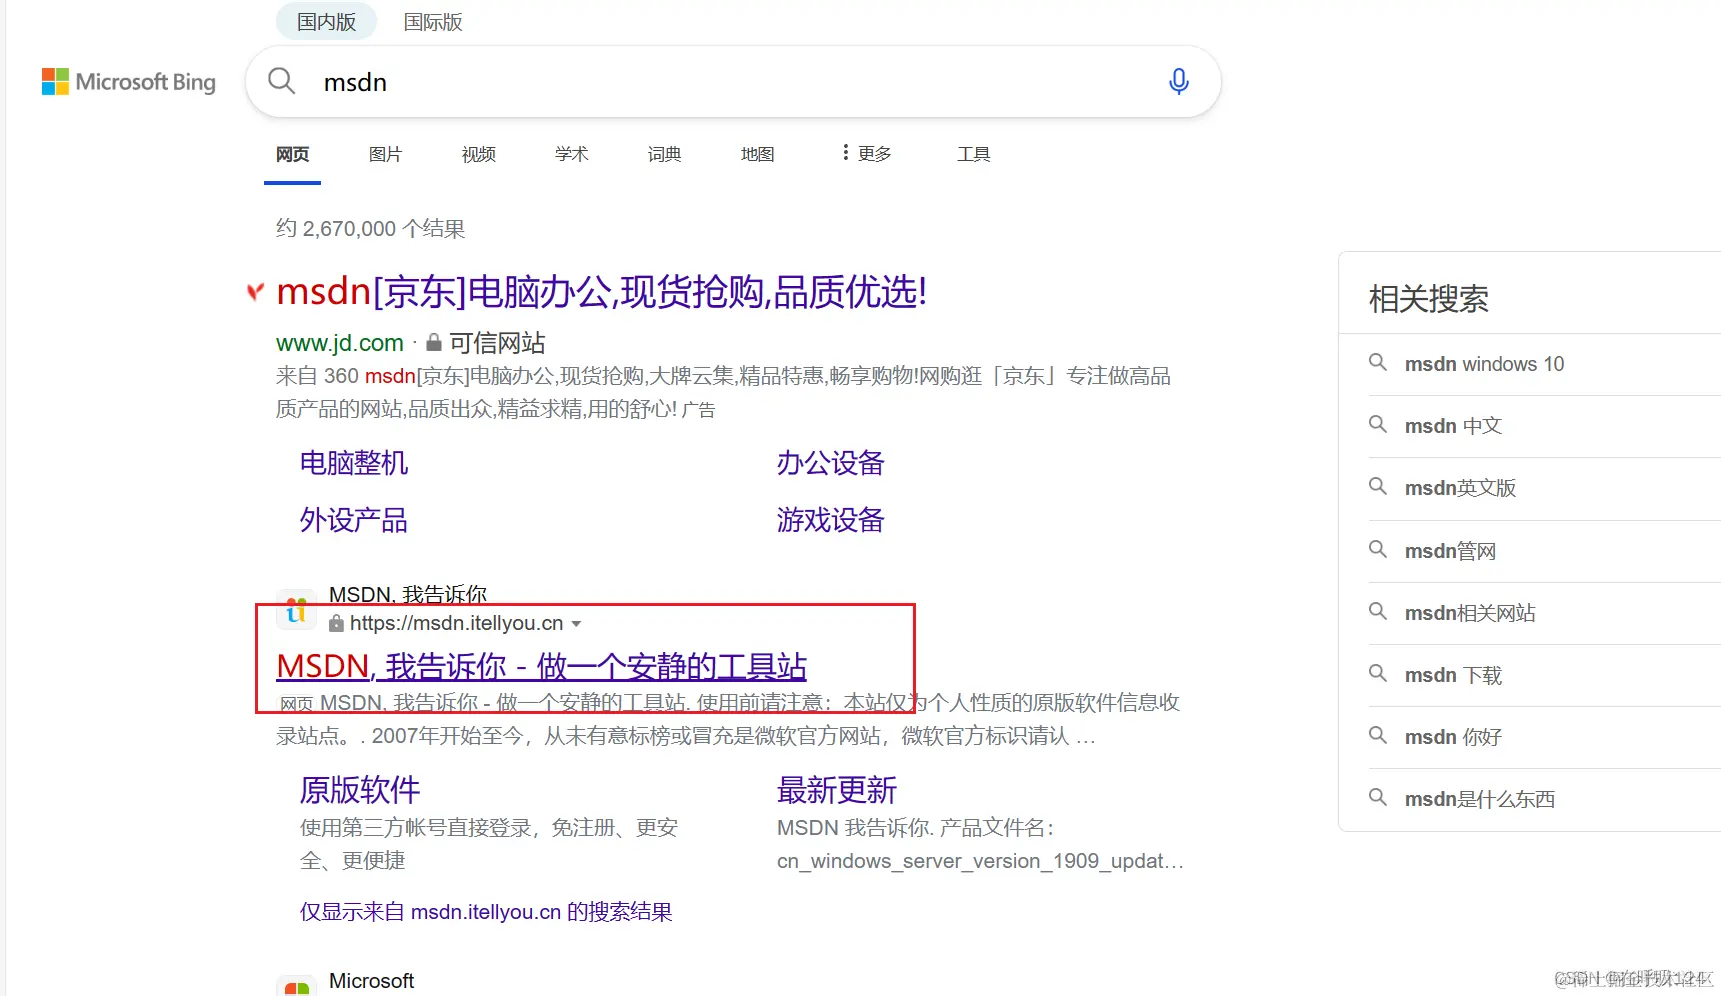Screen dimensions: 1721x996
Task: Click the search icon beside msdn windows 10
Action: coord(1378,363)
